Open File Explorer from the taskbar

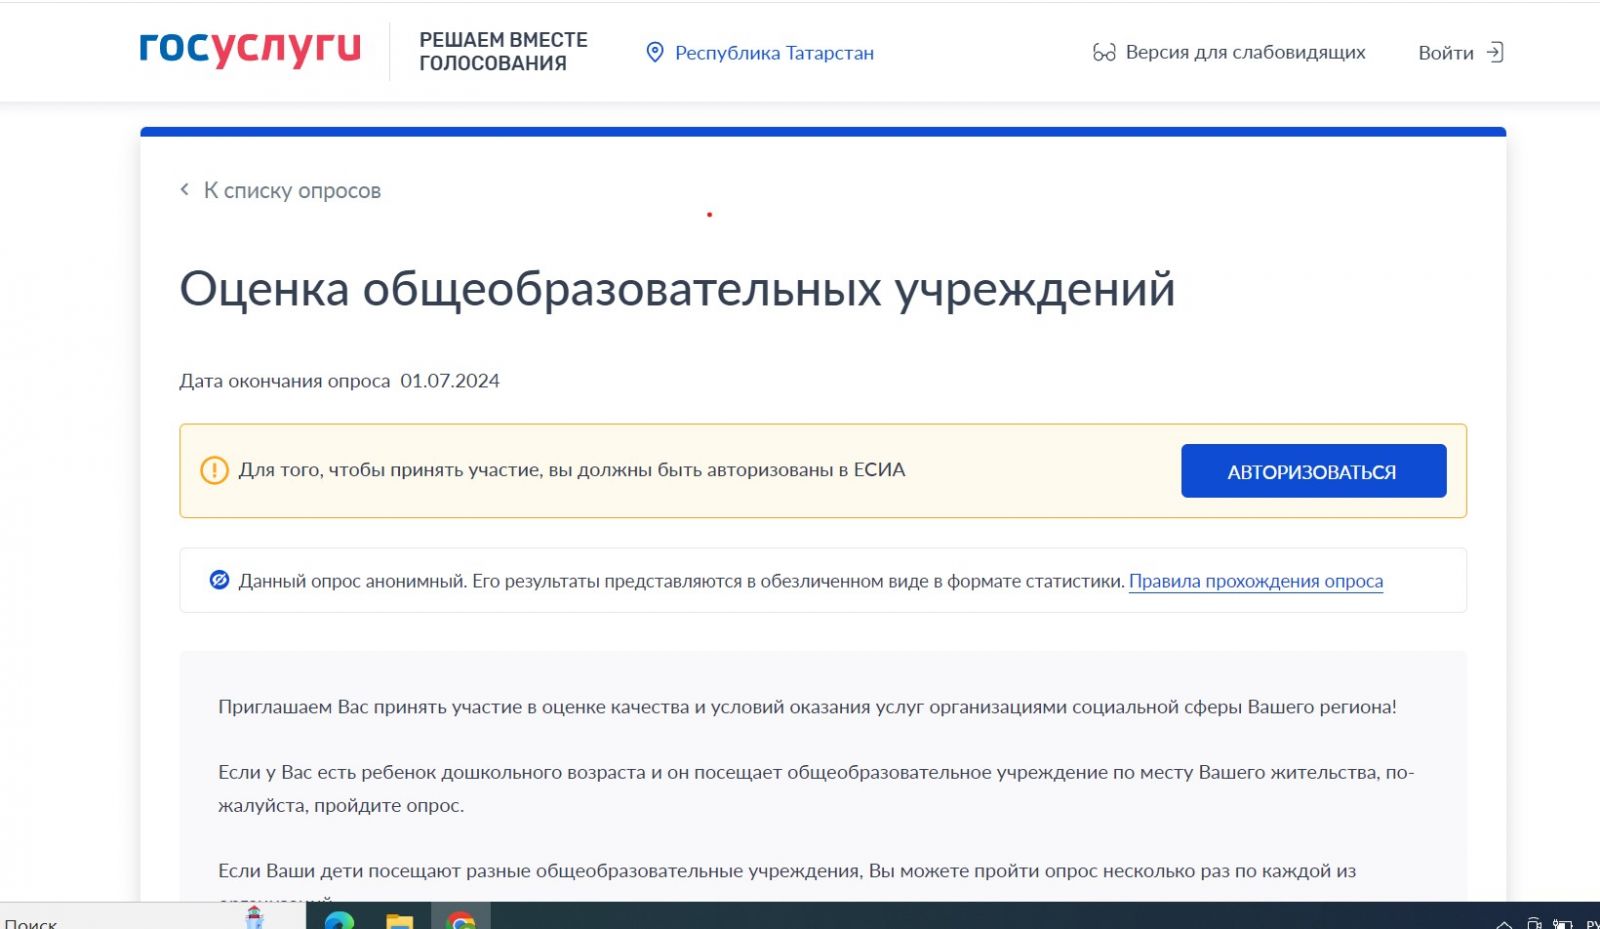[399, 920]
